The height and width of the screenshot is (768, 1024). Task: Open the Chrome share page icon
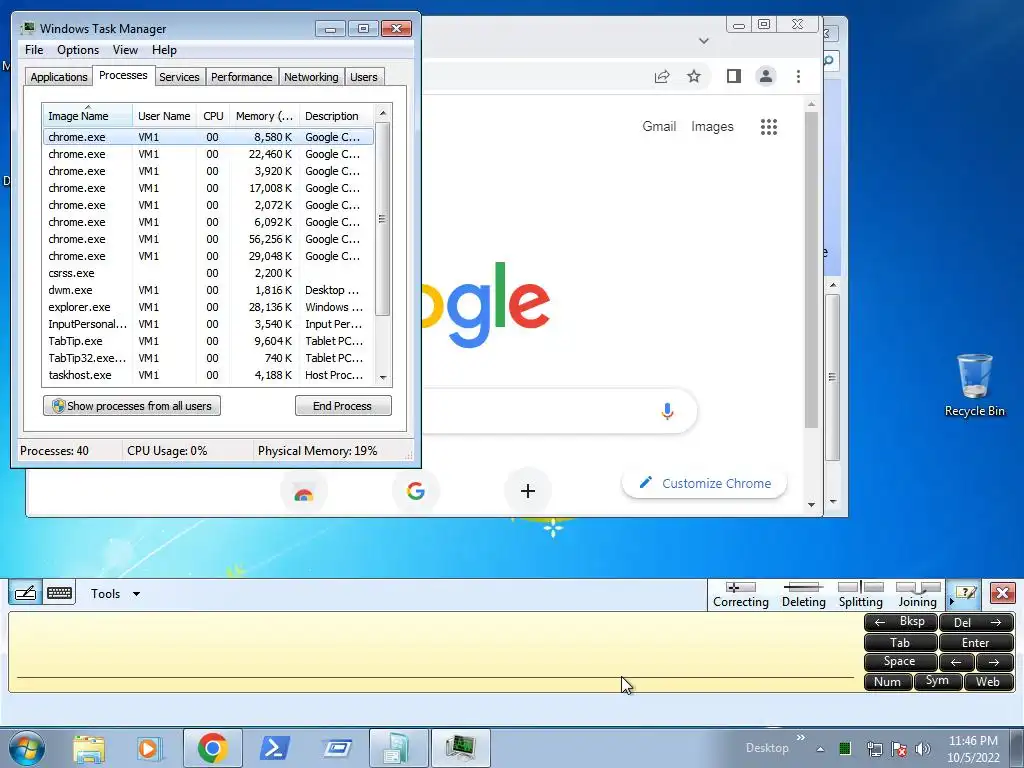(x=662, y=76)
